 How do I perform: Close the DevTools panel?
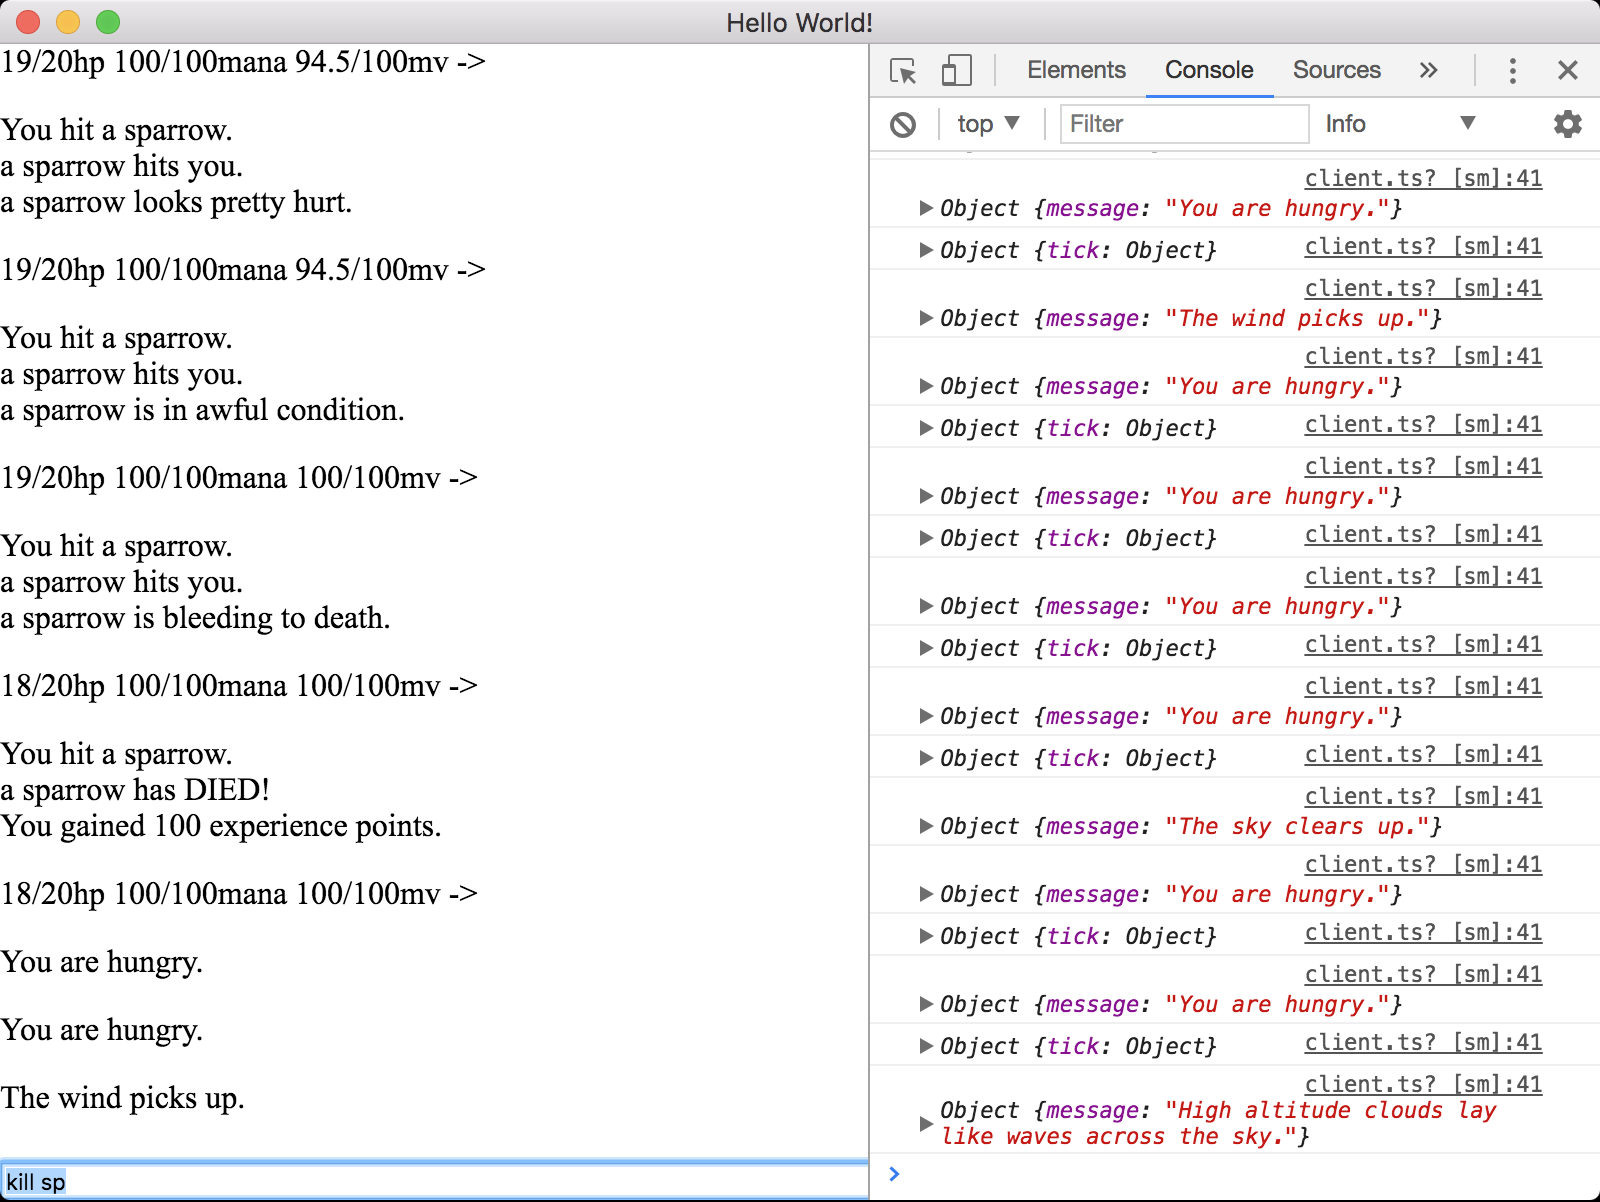1567,70
